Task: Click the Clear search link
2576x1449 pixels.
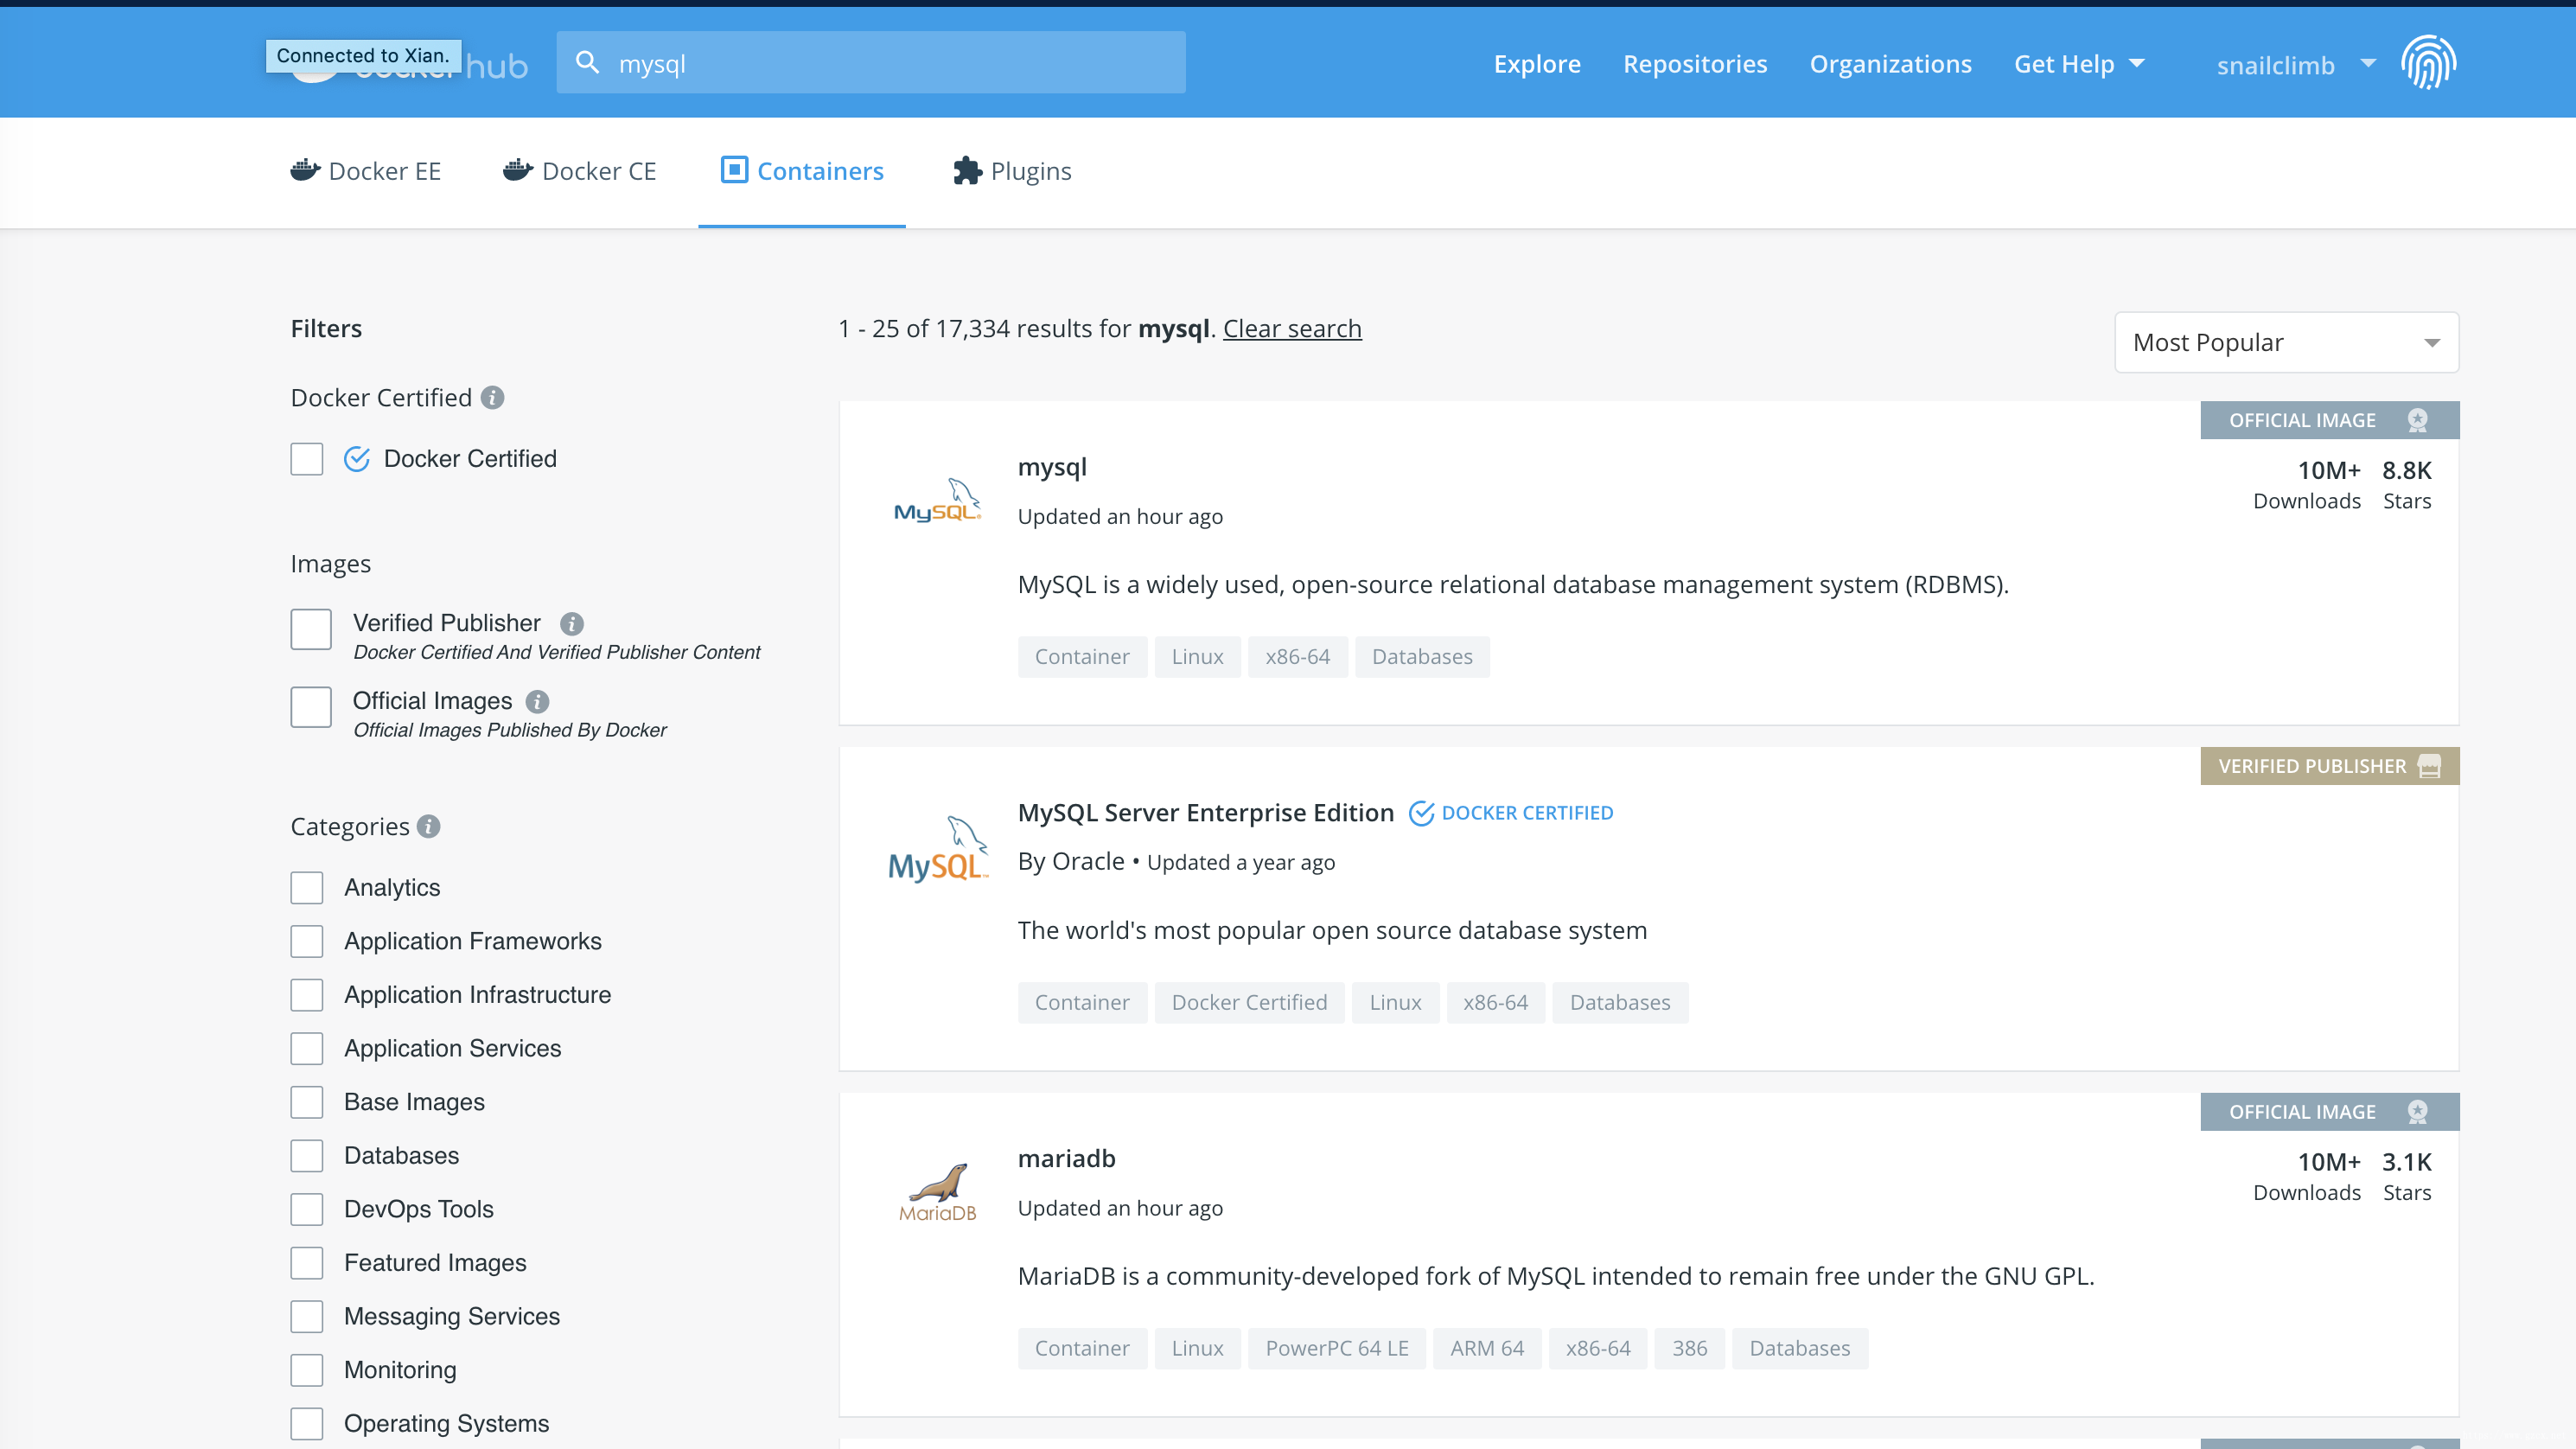Action: tap(1291, 328)
